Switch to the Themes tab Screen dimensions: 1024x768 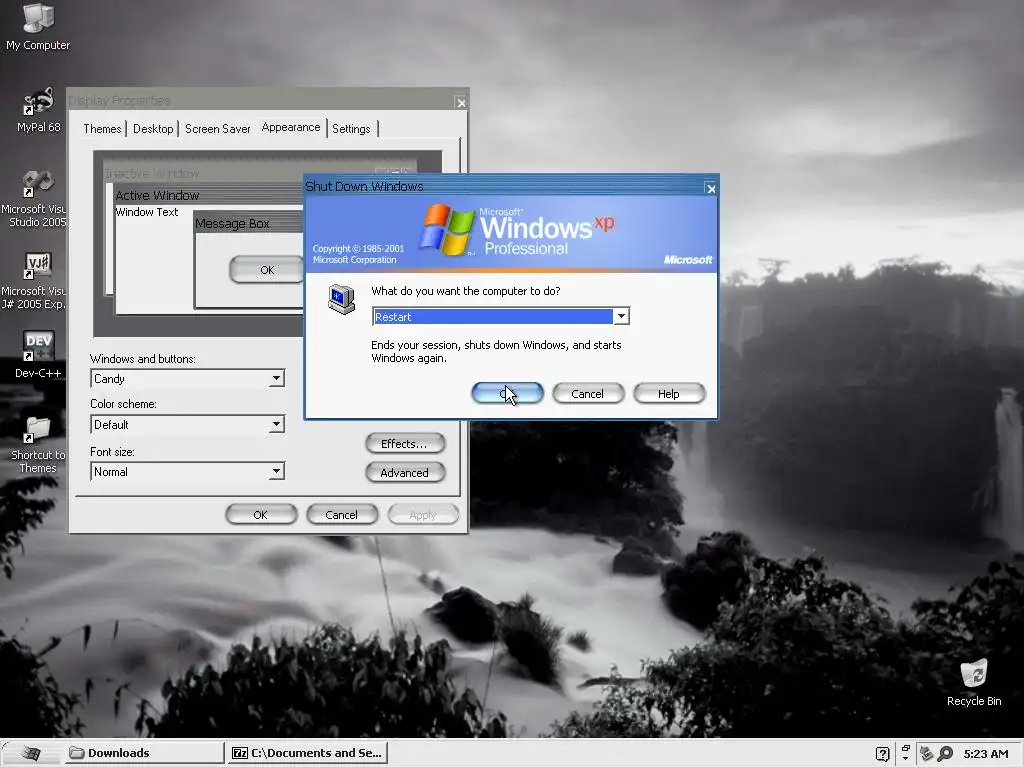103,129
